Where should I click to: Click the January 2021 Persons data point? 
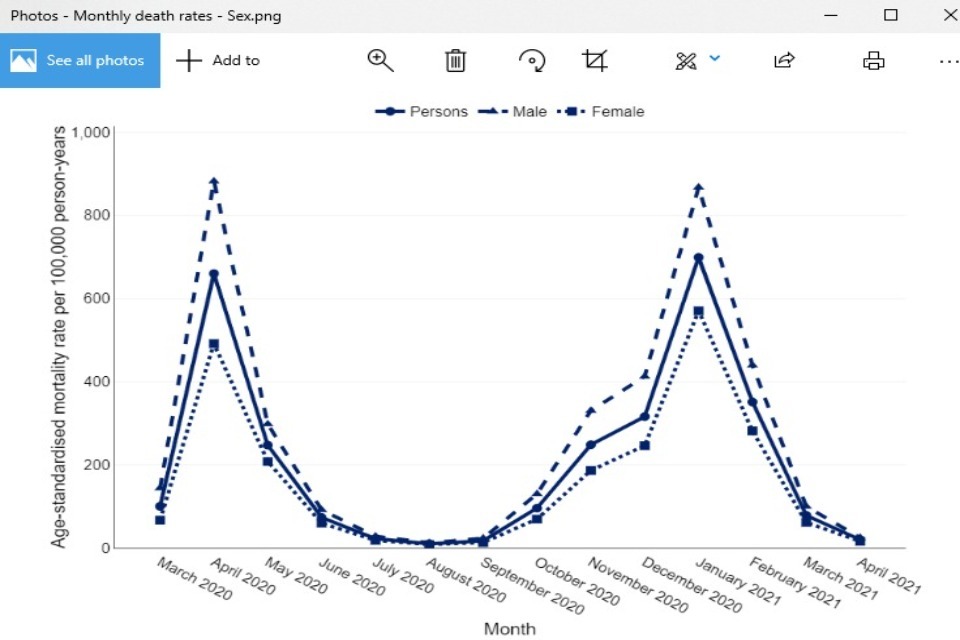click(698, 258)
